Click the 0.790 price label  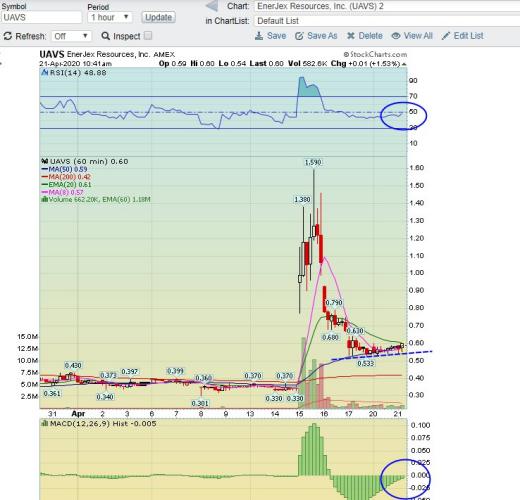coord(334,303)
